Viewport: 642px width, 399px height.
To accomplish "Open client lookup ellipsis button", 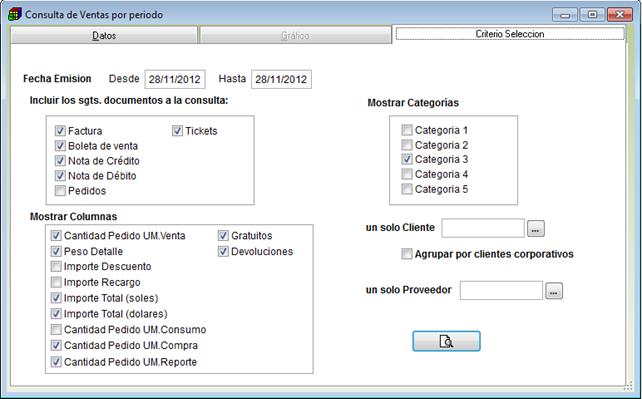I will [x=536, y=229].
